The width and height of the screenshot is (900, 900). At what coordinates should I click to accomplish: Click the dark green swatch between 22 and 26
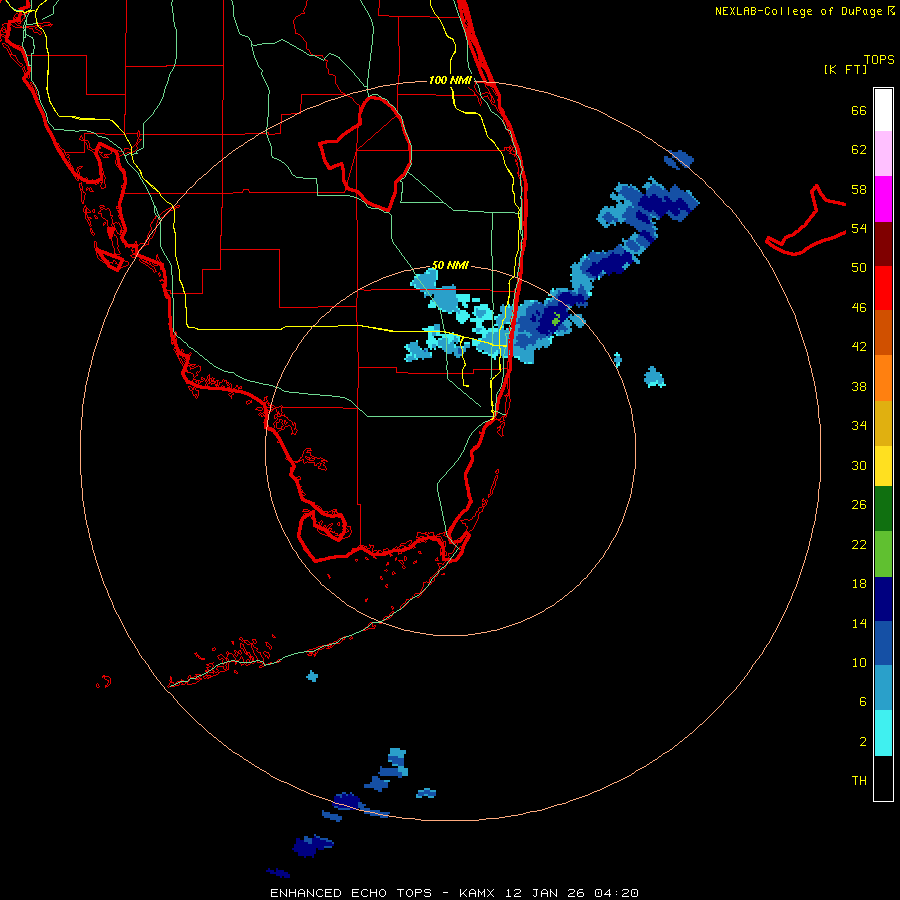tap(883, 509)
